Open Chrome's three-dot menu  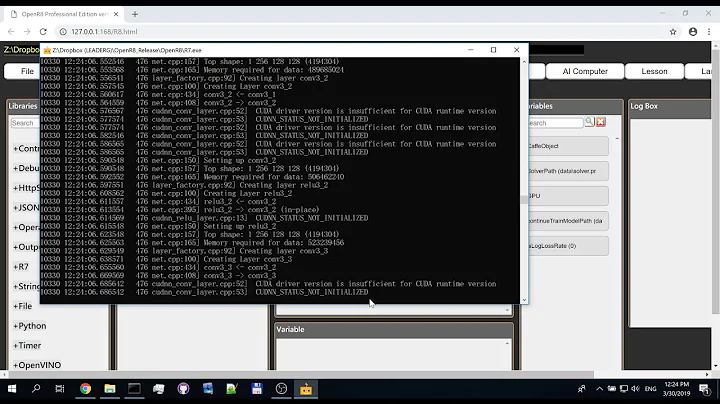coord(709,32)
